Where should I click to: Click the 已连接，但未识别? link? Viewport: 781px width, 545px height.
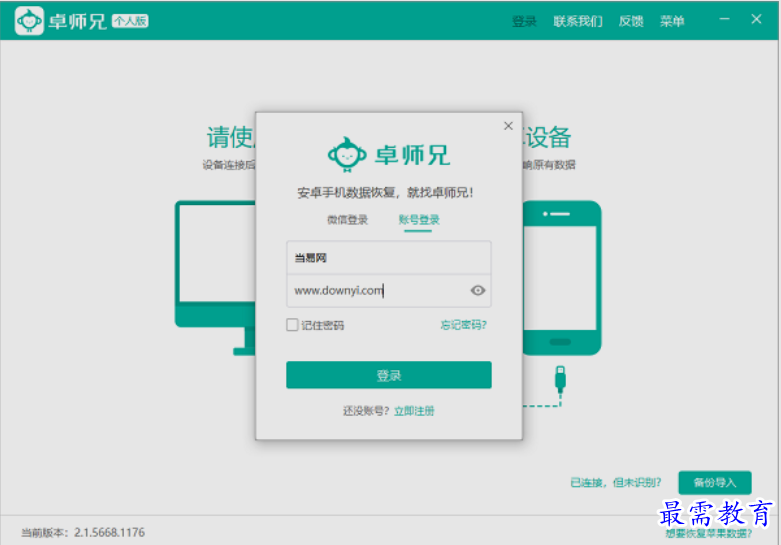616,482
